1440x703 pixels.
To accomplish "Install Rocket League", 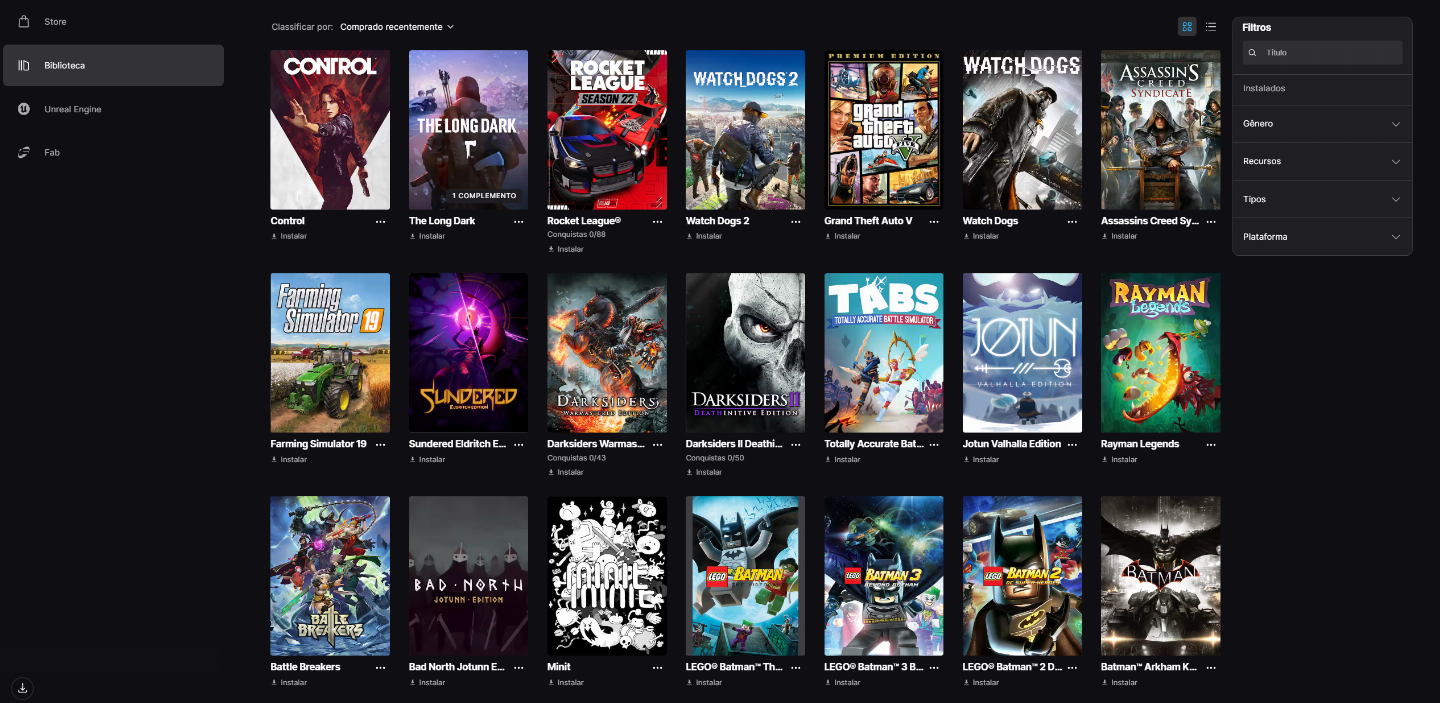I will (x=566, y=249).
